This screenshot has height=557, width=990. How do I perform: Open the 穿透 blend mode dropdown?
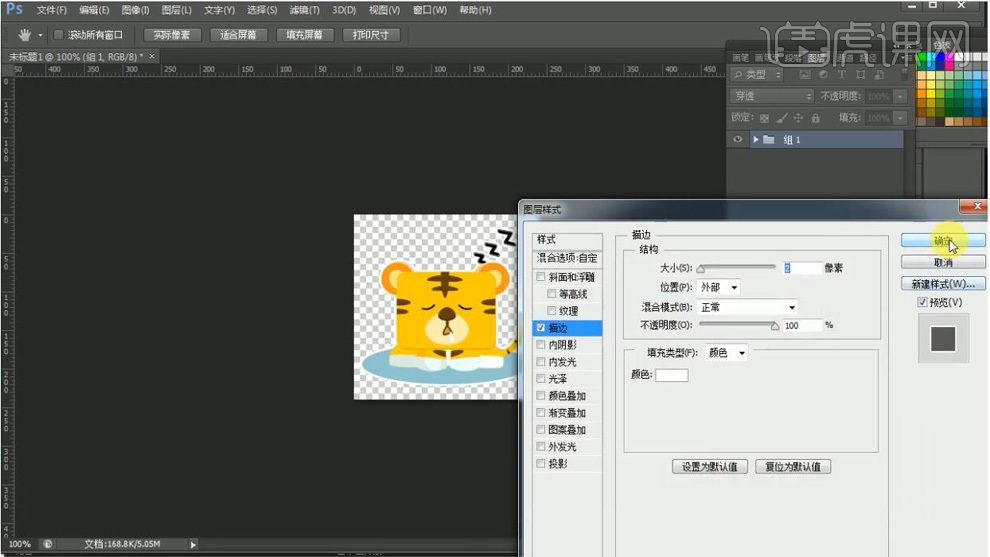pyautogui.click(x=772, y=96)
